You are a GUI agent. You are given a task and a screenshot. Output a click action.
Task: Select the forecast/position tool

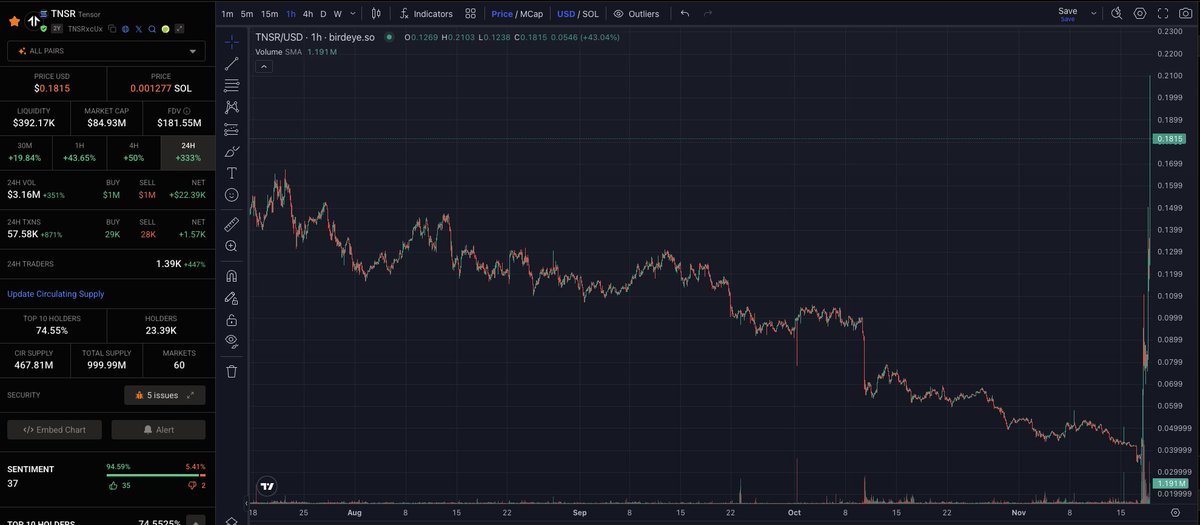point(232,129)
